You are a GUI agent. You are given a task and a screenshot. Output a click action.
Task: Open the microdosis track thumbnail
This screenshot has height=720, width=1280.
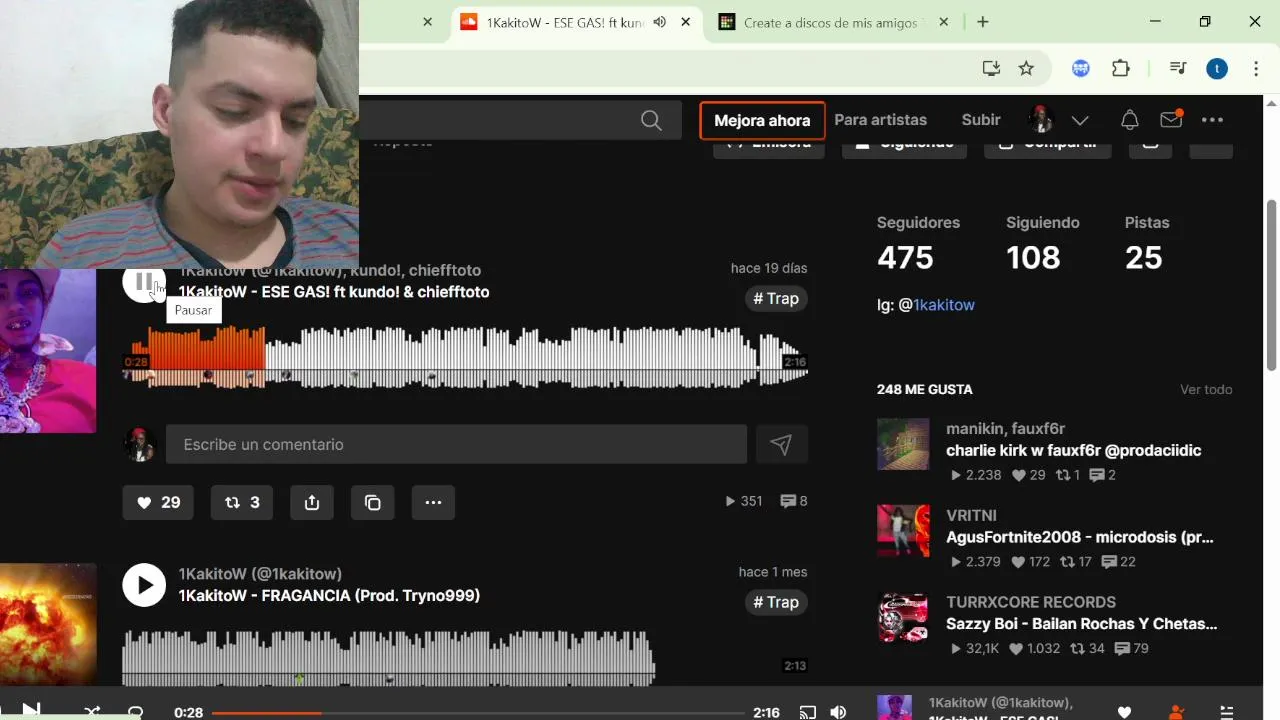(903, 530)
